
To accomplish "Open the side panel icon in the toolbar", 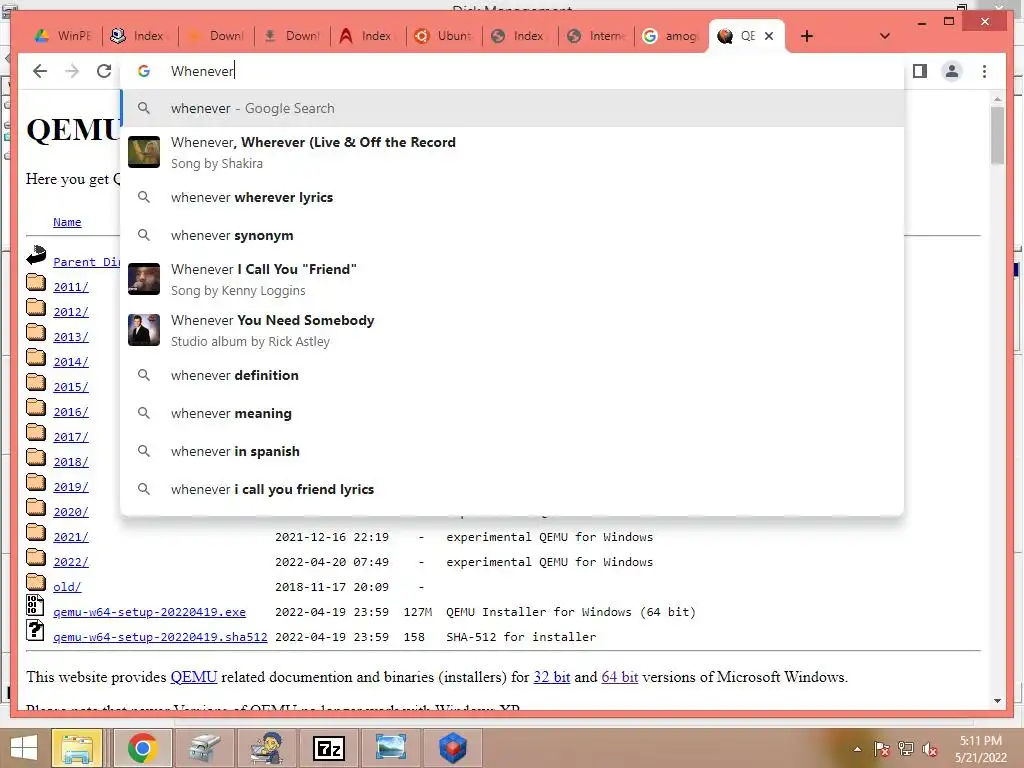I will [920, 71].
